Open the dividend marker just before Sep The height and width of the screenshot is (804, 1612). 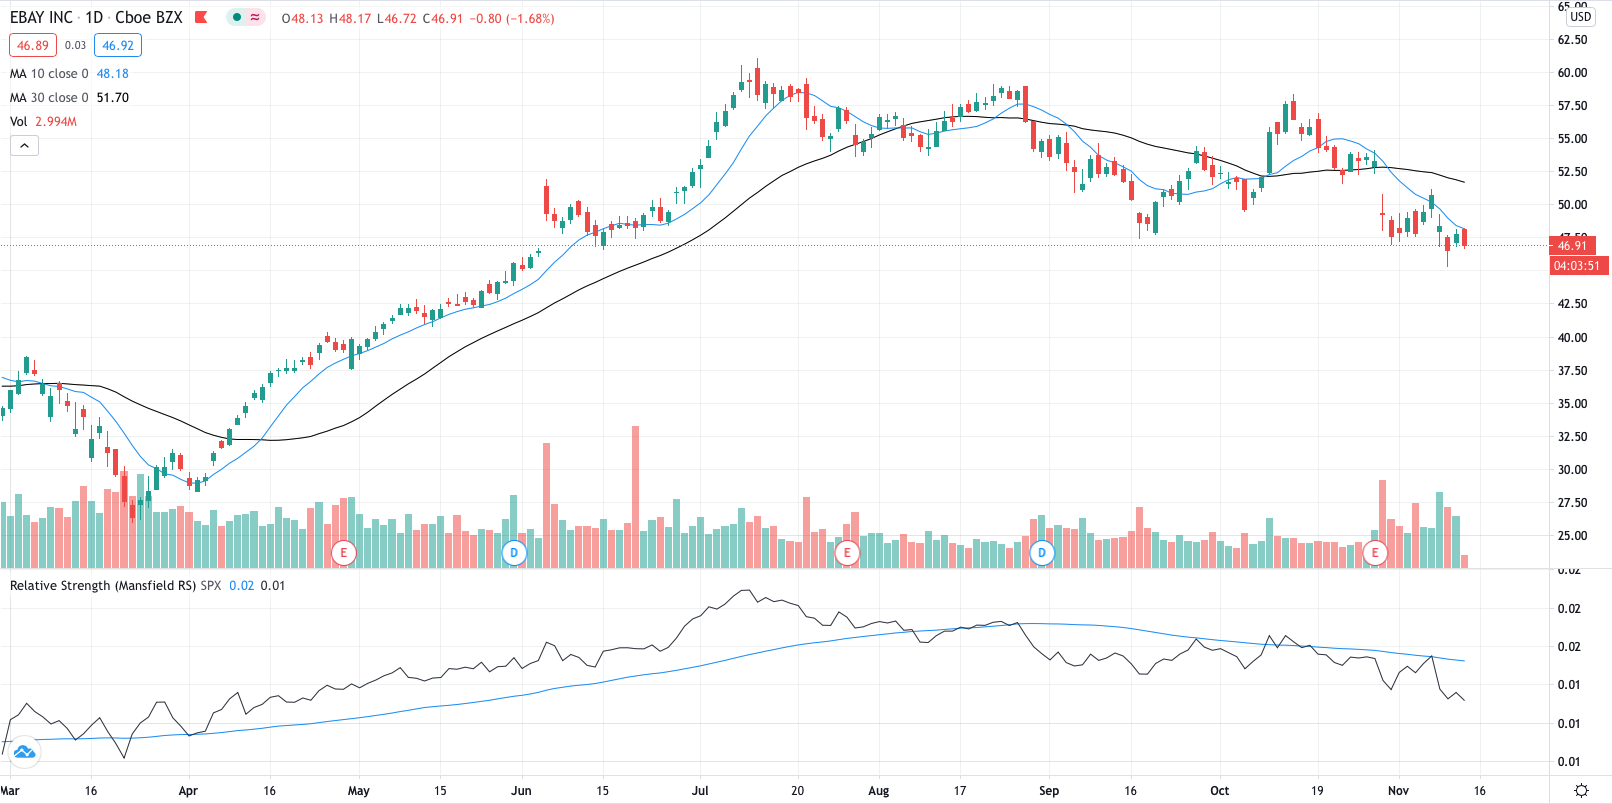1042,552
